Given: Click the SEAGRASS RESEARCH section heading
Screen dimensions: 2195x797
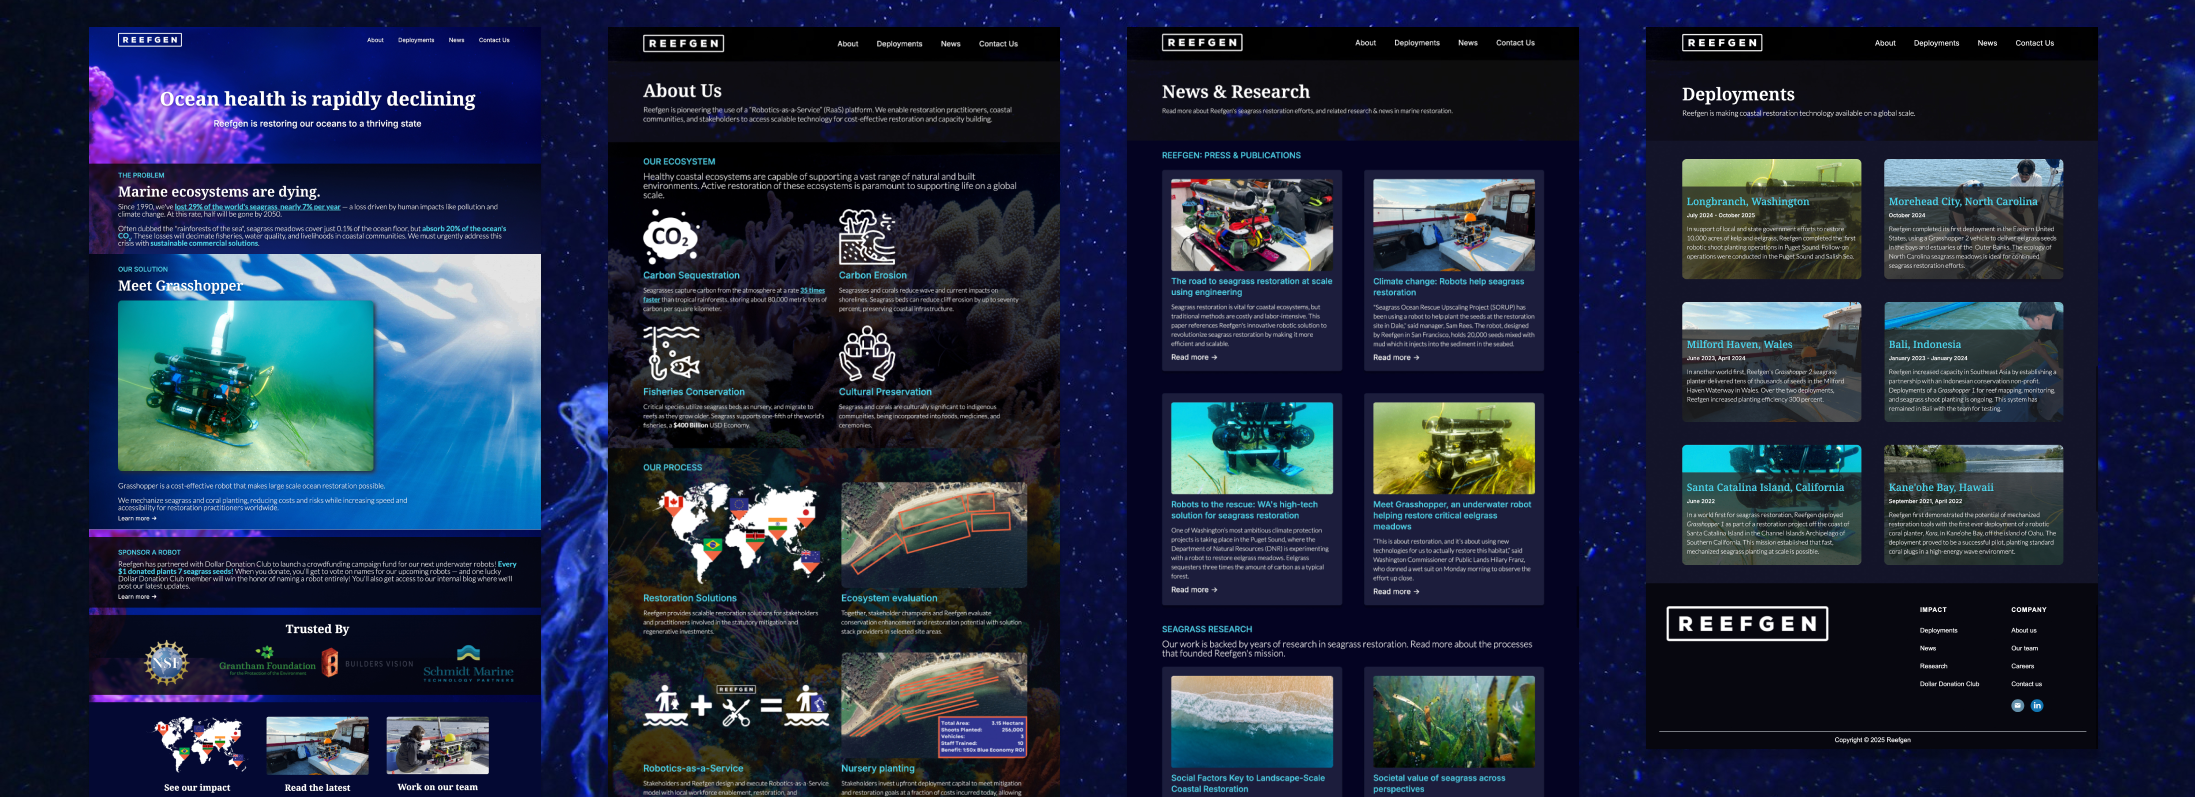Looking at the screenshot, I should 1207,629.
